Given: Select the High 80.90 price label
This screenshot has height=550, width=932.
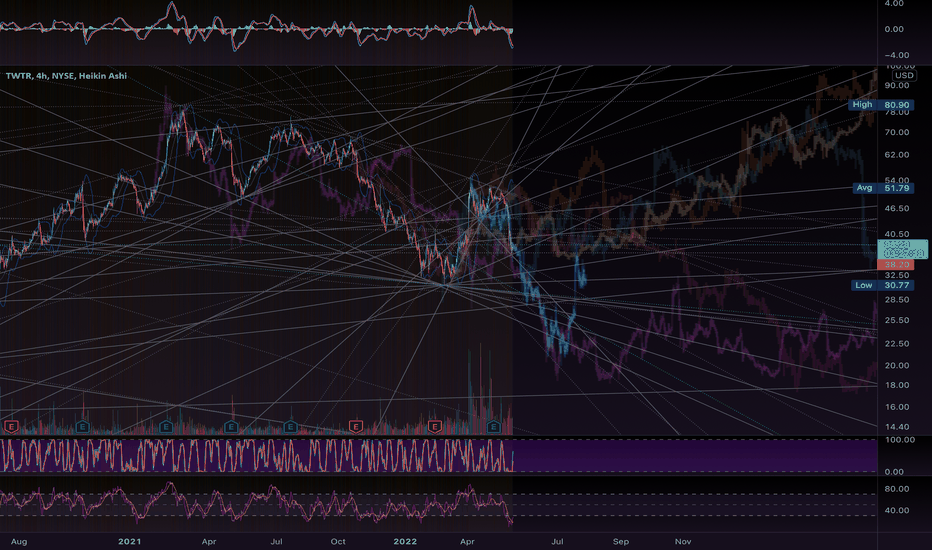Looking at the screenshot, I should 881,105.
